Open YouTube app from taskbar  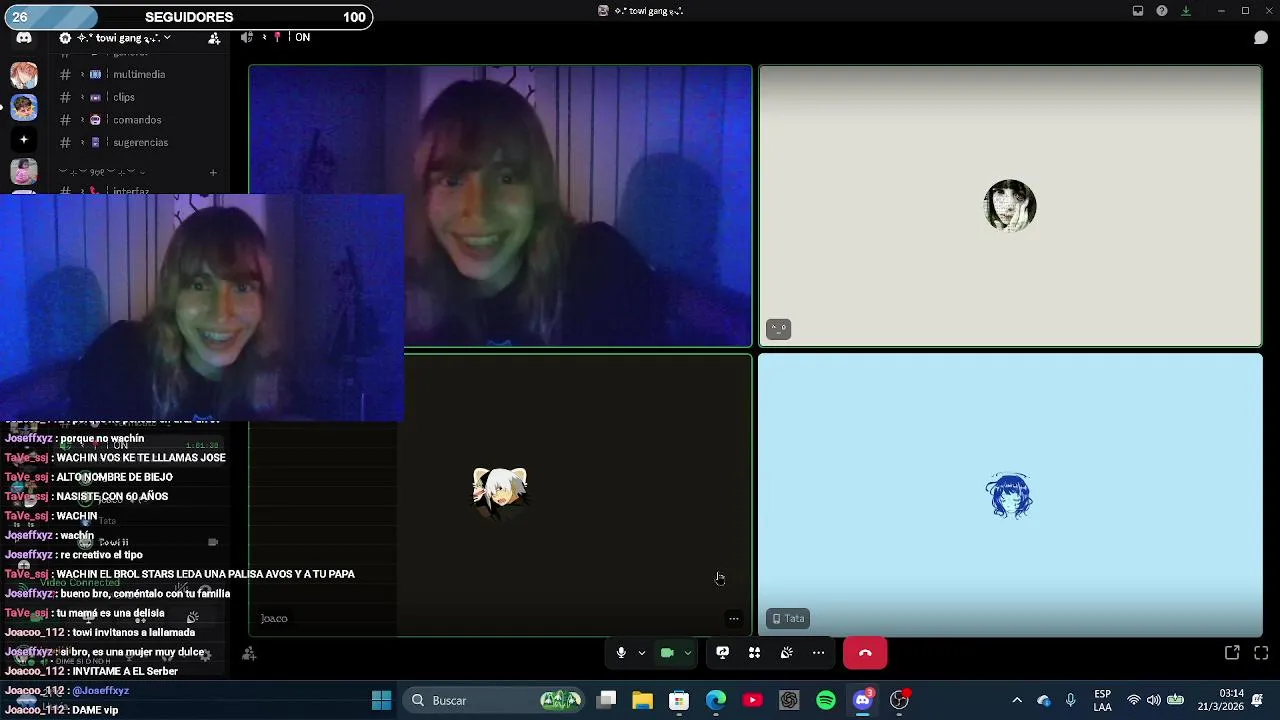point(753,700)
